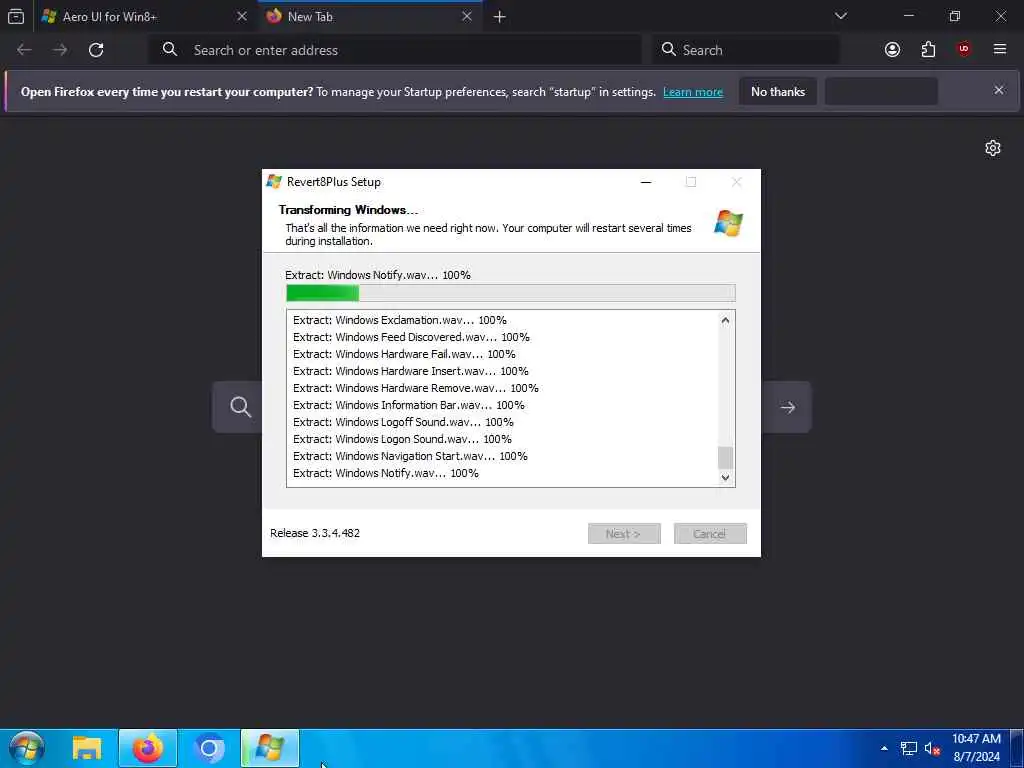Click the Revert8Plus Setup title icon
Screen dimensions: 1024x768
coord(274,182)
